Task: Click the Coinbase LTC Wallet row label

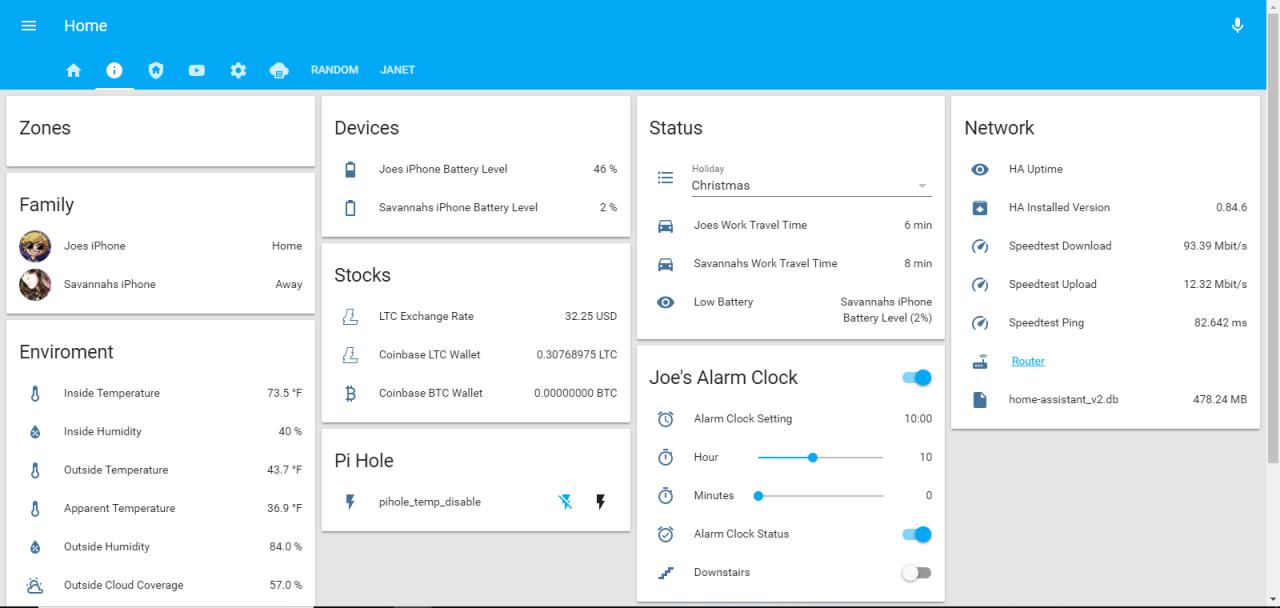Action: [x=429, y=355]
